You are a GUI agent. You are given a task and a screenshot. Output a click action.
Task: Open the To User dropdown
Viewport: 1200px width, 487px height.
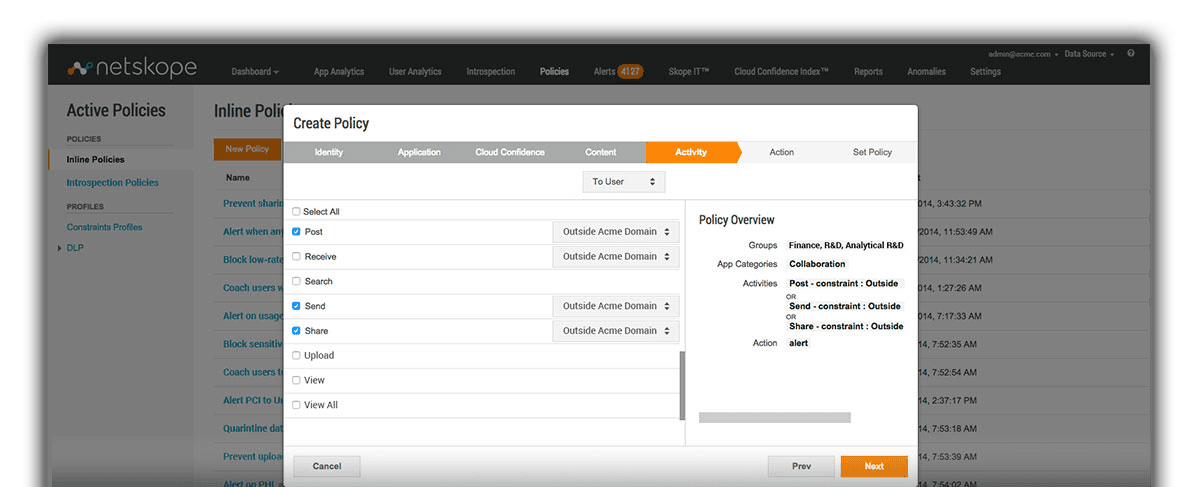tap(623, 182)
